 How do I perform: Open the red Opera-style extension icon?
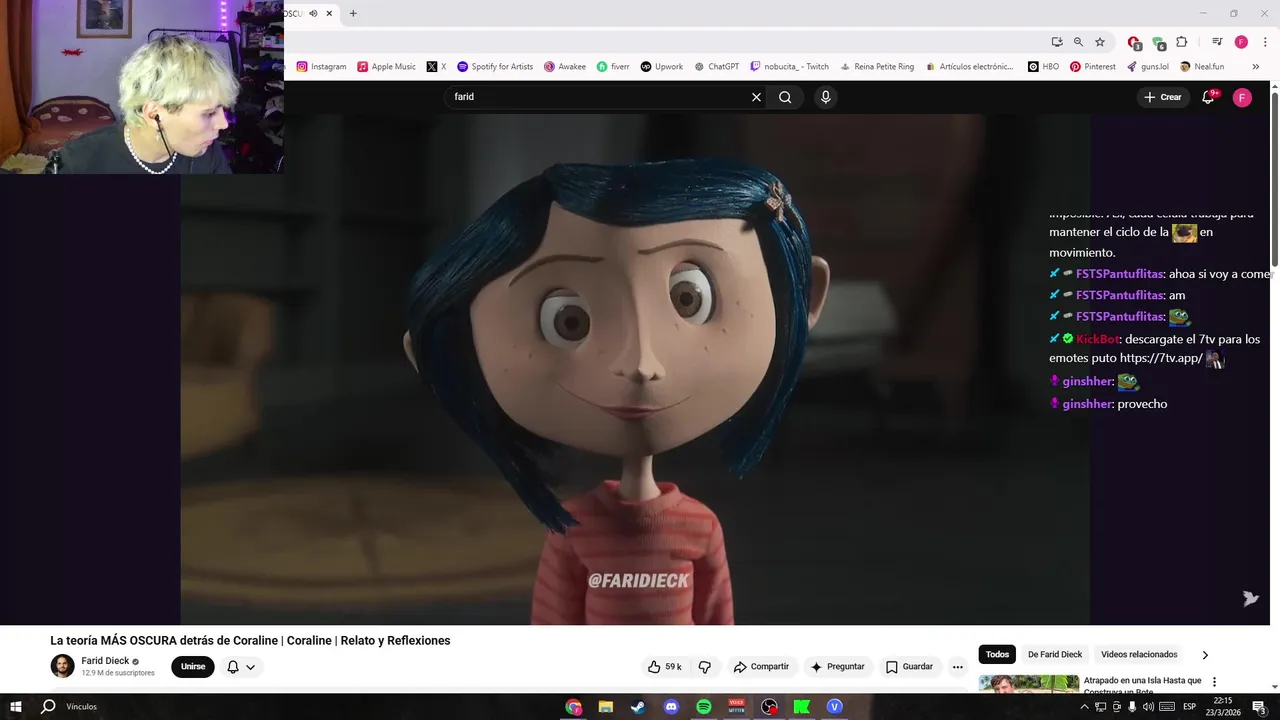[1134, 42]
